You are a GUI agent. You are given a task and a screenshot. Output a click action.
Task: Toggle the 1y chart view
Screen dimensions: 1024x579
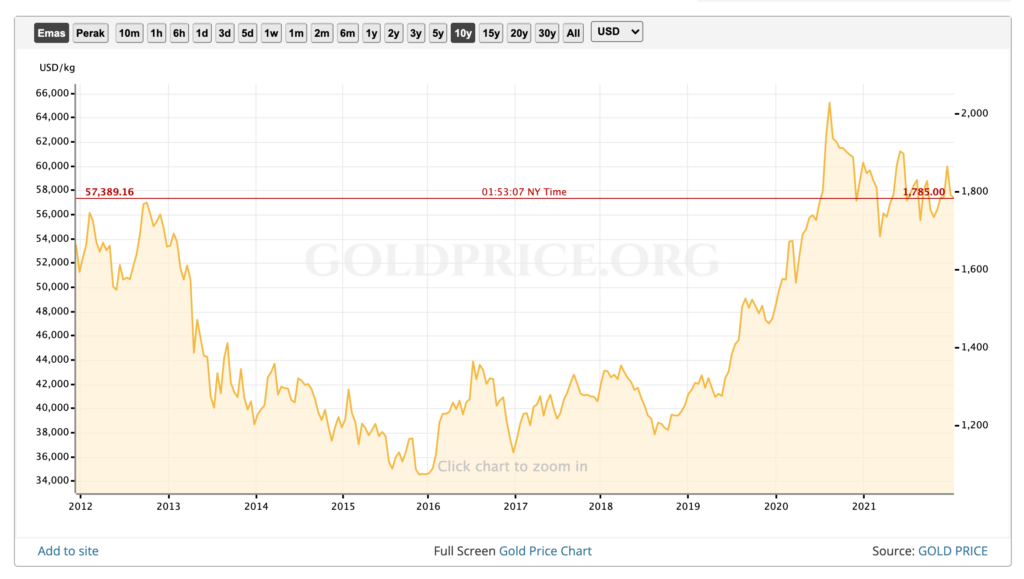click(x=370, y=32)
